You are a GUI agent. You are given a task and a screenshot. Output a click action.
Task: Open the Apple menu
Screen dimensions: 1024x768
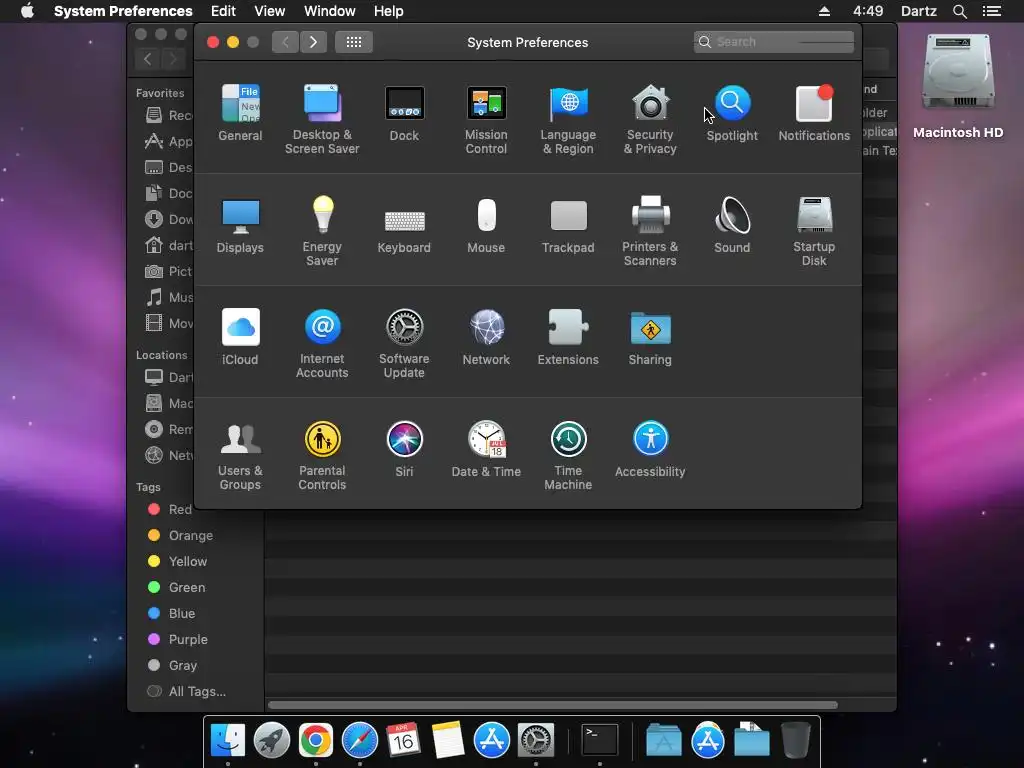[x=27, y=11]
